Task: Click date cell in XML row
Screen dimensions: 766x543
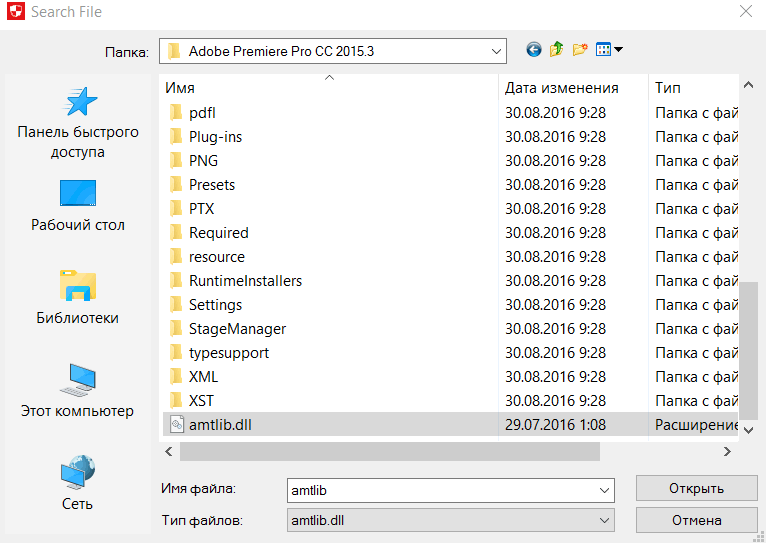Action: (555, 376)
